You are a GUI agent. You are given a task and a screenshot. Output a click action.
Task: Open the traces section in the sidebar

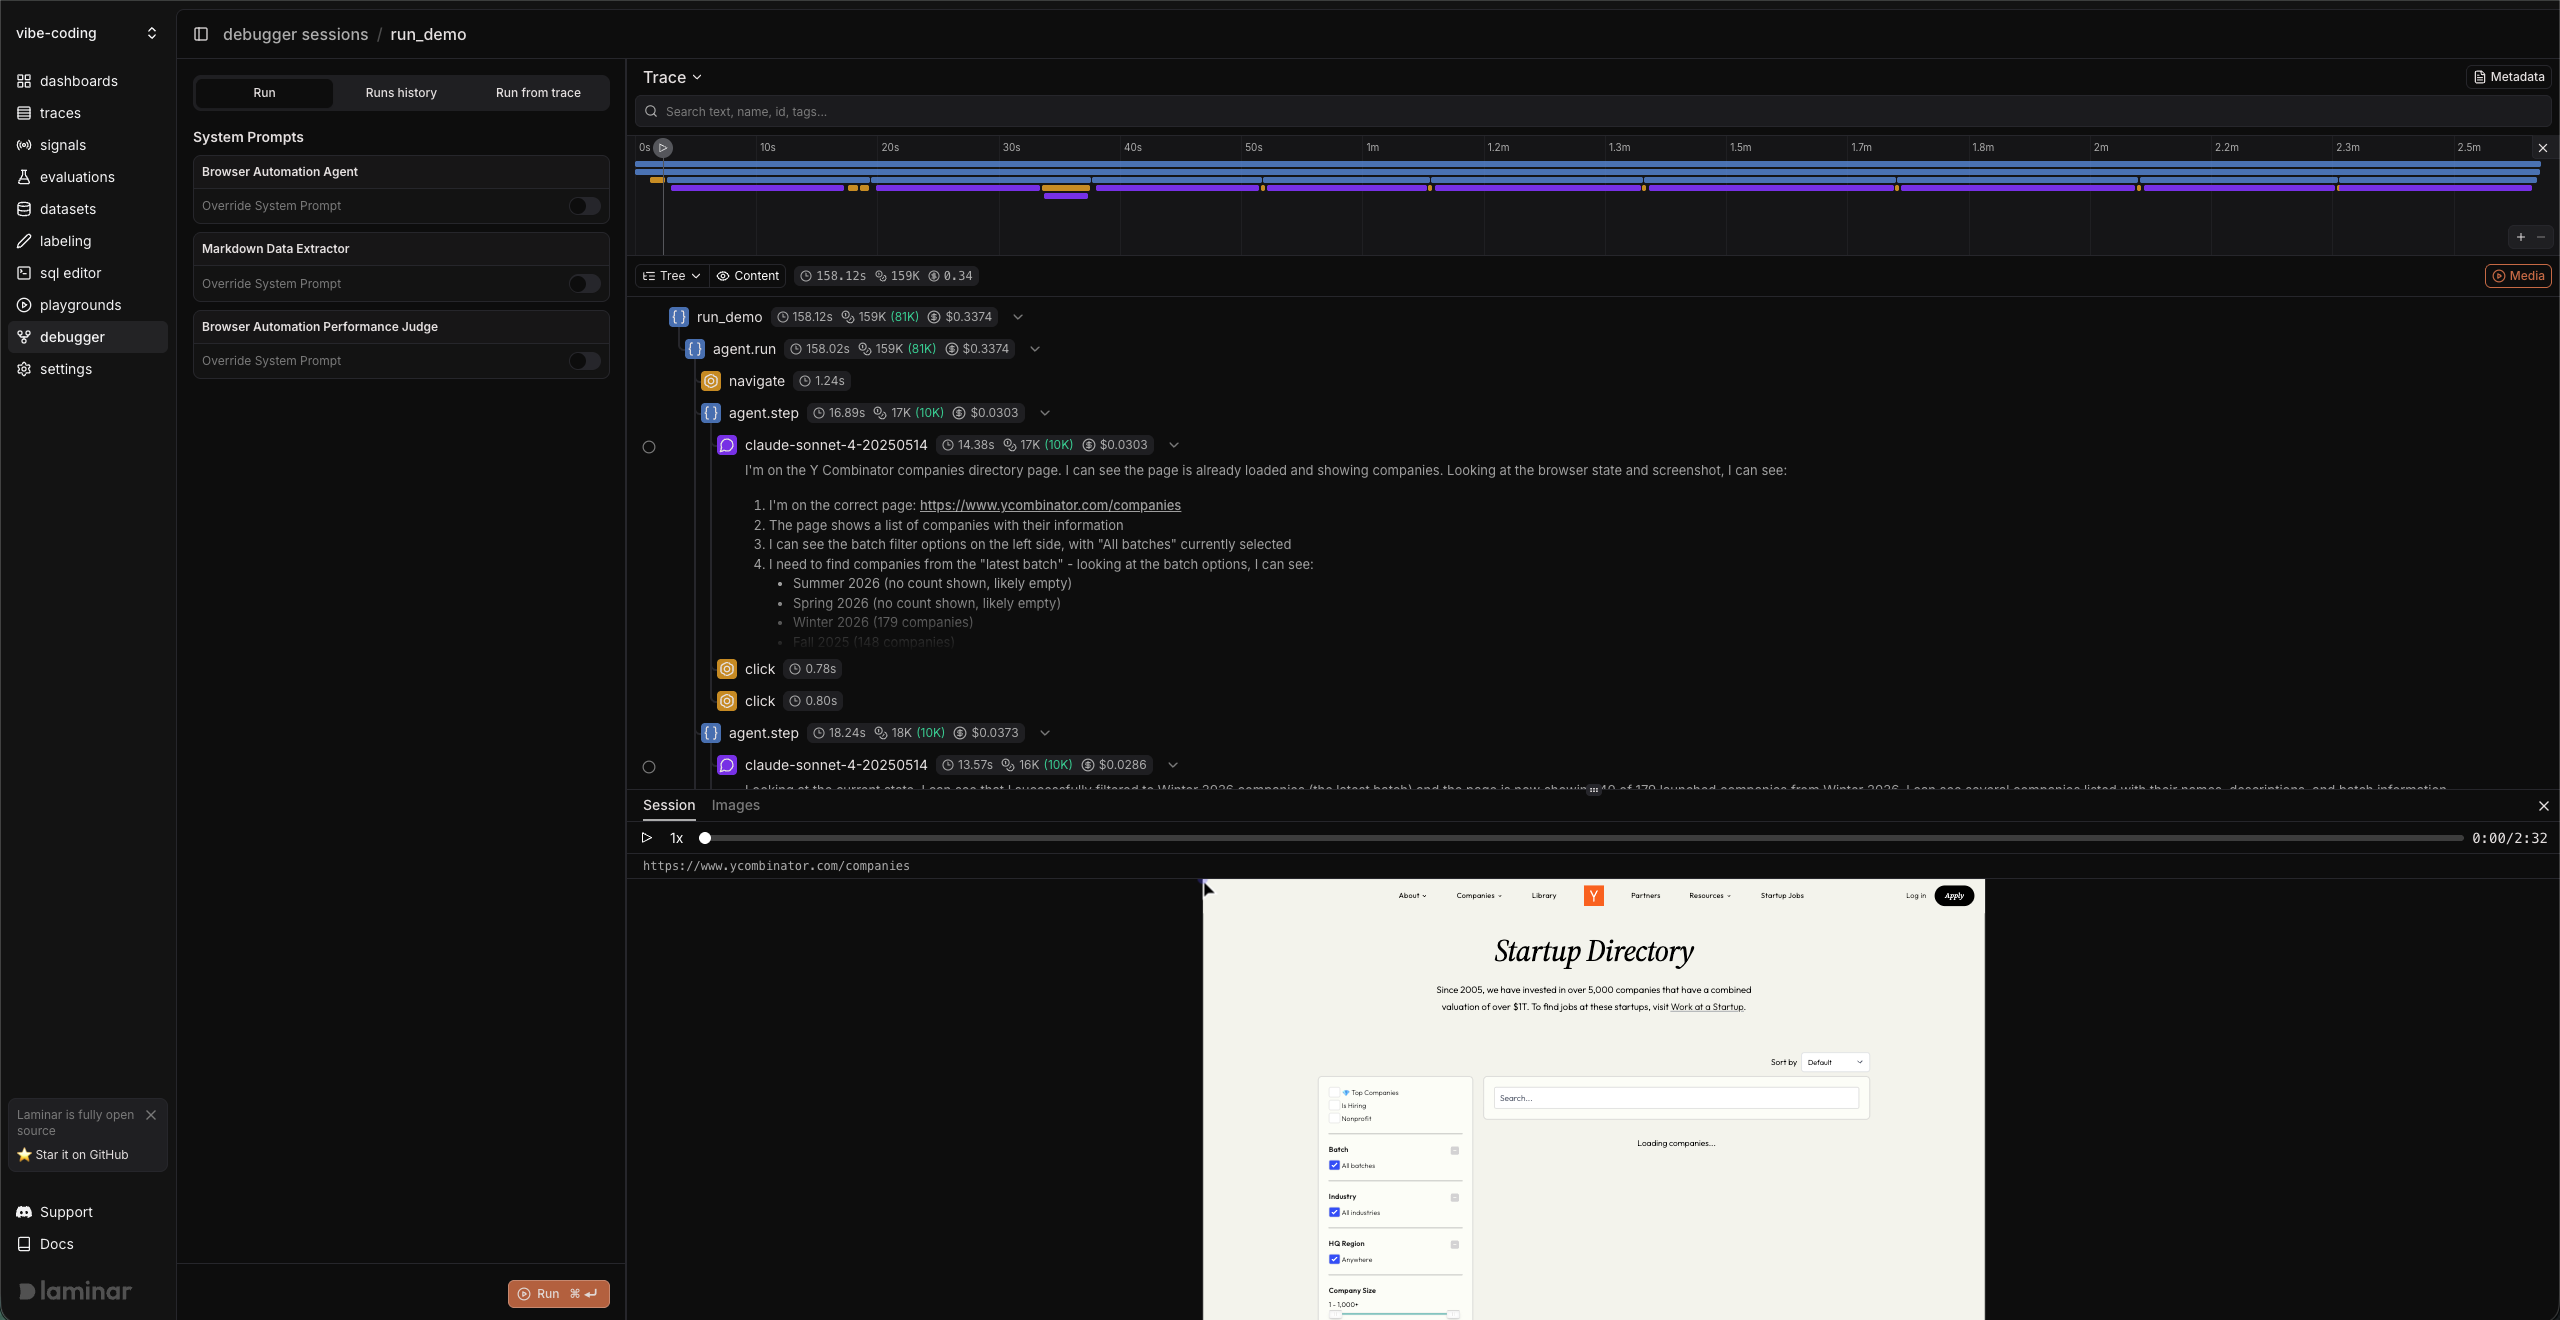point(62,113)
